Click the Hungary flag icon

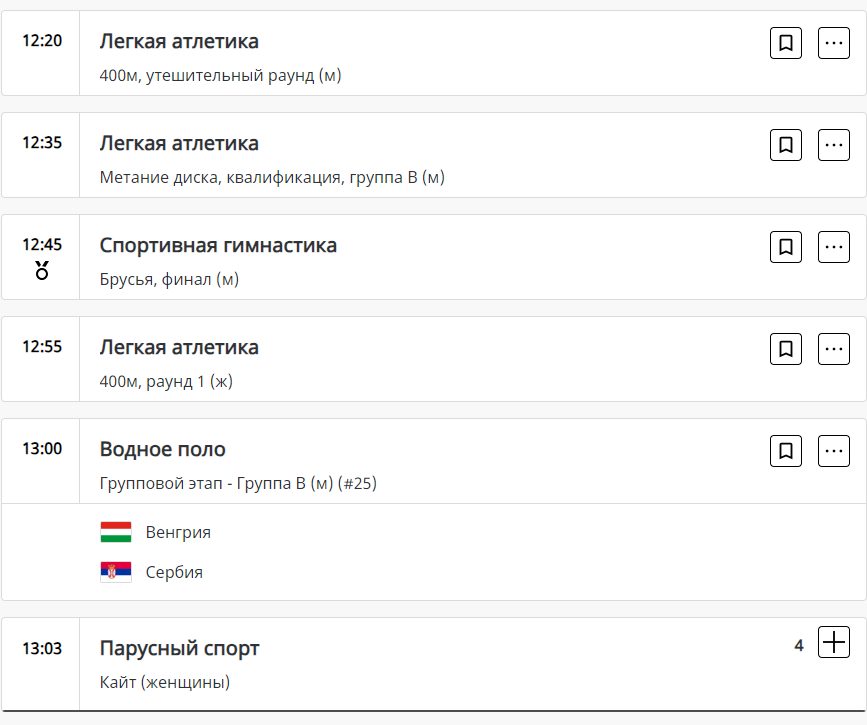coord(116,532)
